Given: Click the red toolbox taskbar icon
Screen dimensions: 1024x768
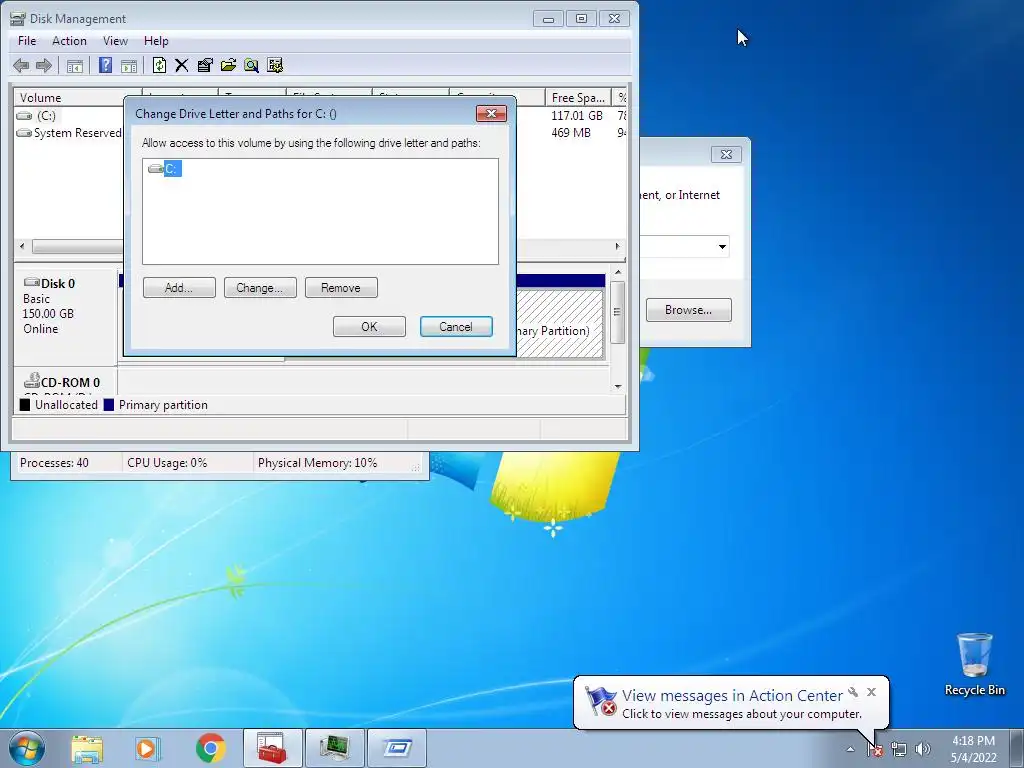Looking at the screenshot, I should [272, 748].
